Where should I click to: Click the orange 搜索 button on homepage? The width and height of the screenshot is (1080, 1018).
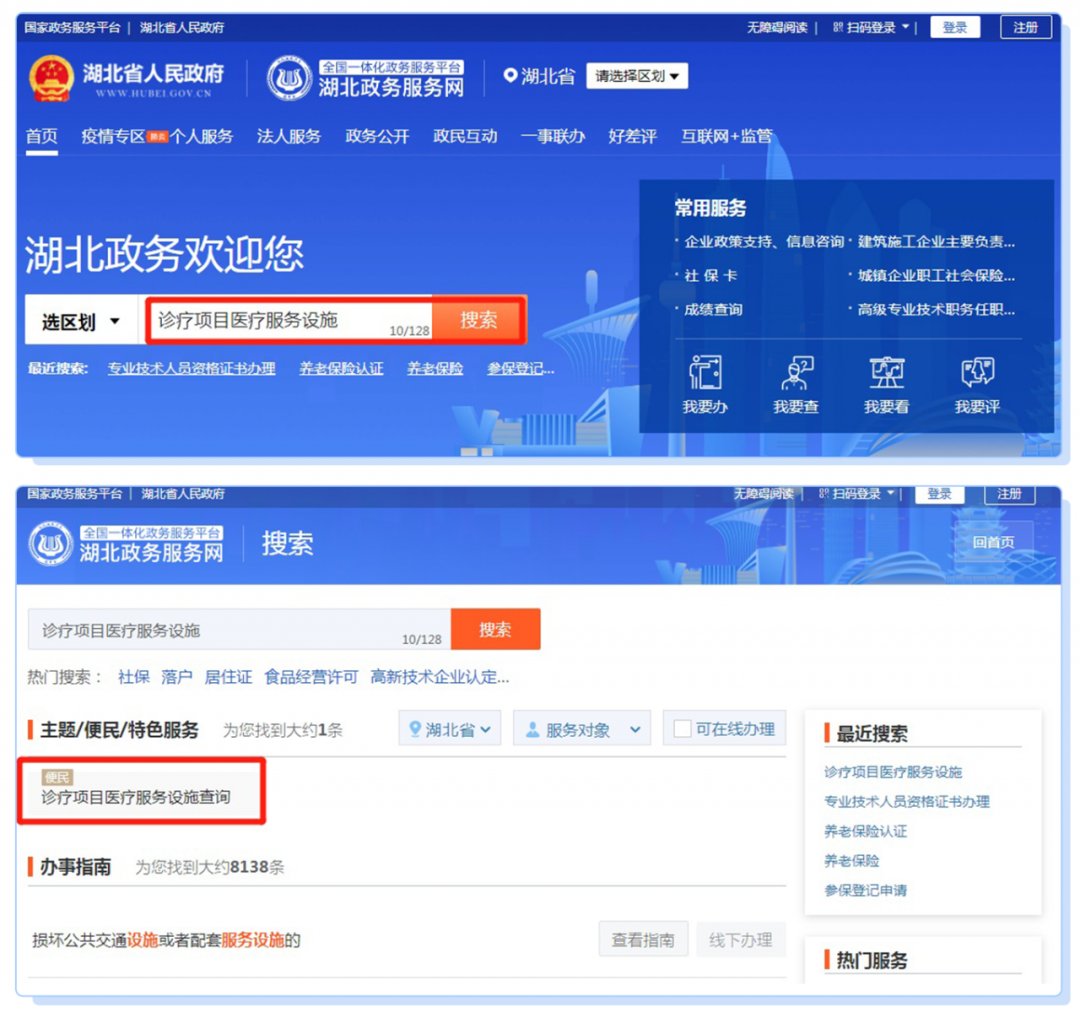tap(479, 320)
